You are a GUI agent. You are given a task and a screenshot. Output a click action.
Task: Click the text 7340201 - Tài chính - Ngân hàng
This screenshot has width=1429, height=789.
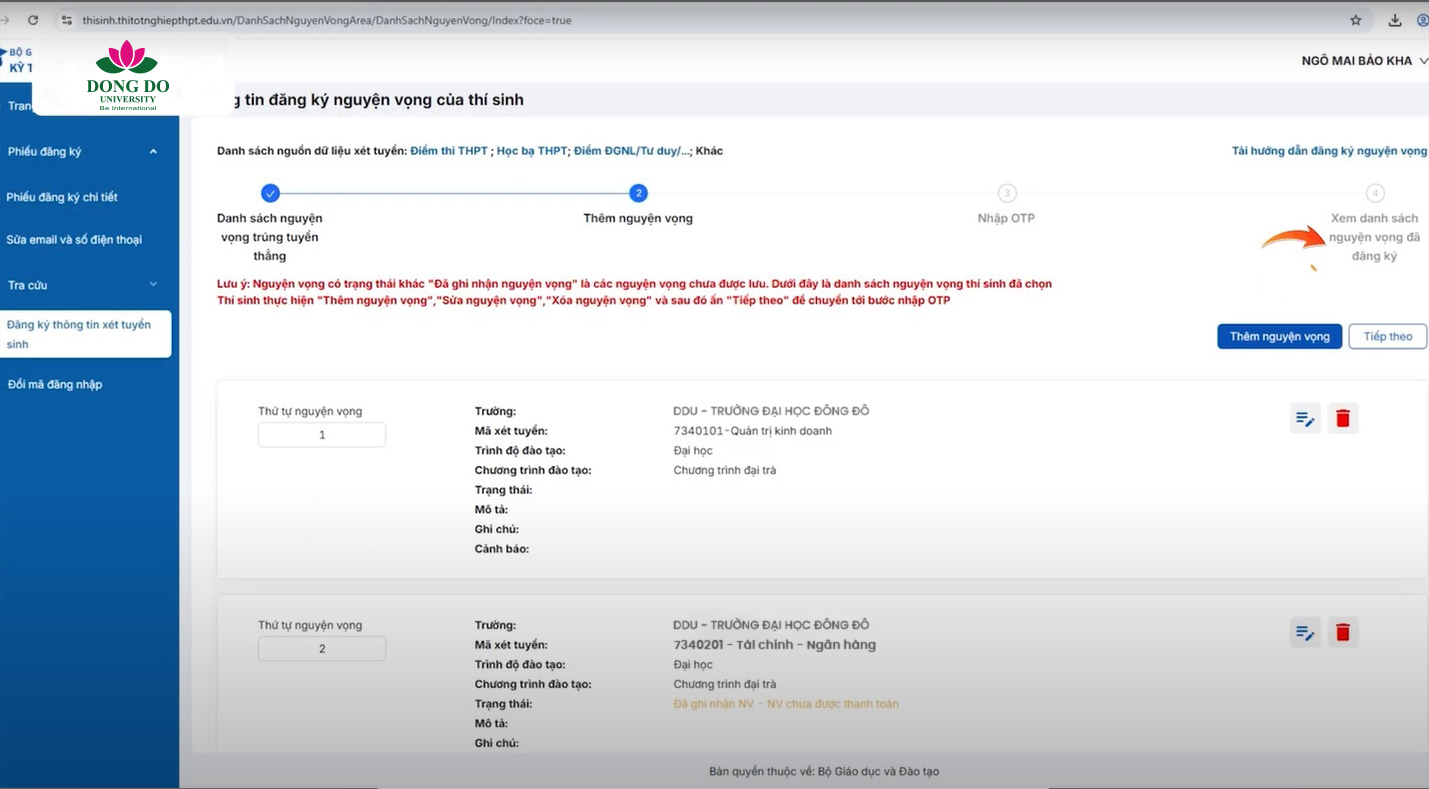point(775,645)
